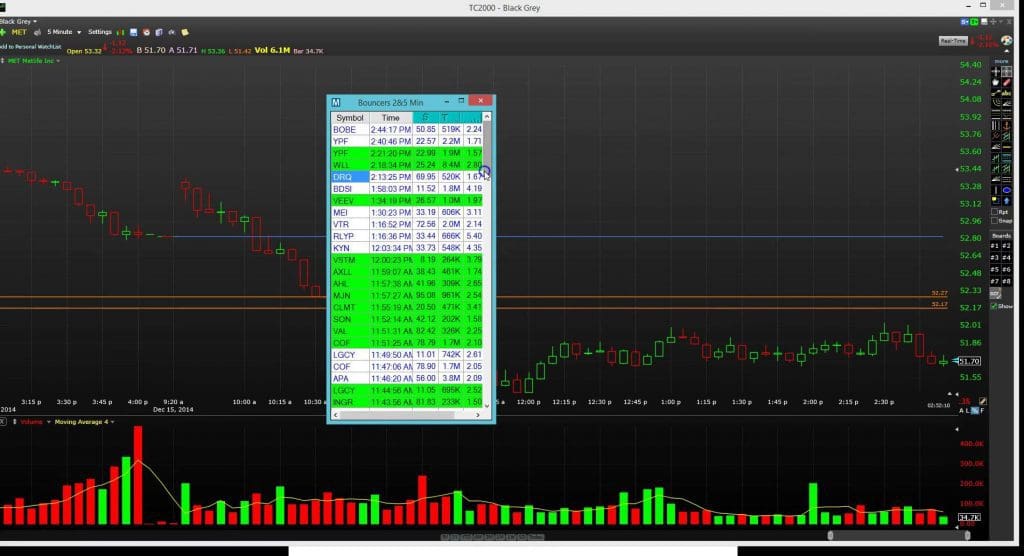Select the BOBE row in Bouncers

[x=407, y=129]
